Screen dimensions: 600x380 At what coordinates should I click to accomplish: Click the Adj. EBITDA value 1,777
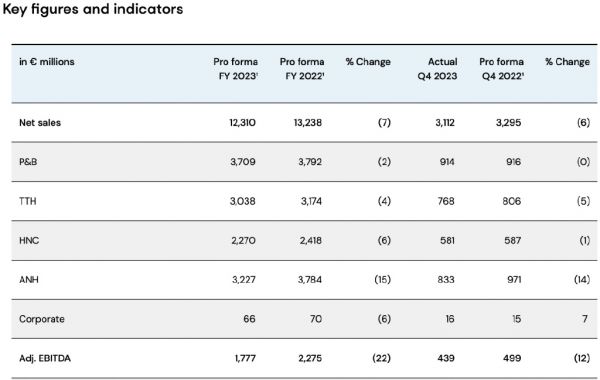[x=245, y=359]
